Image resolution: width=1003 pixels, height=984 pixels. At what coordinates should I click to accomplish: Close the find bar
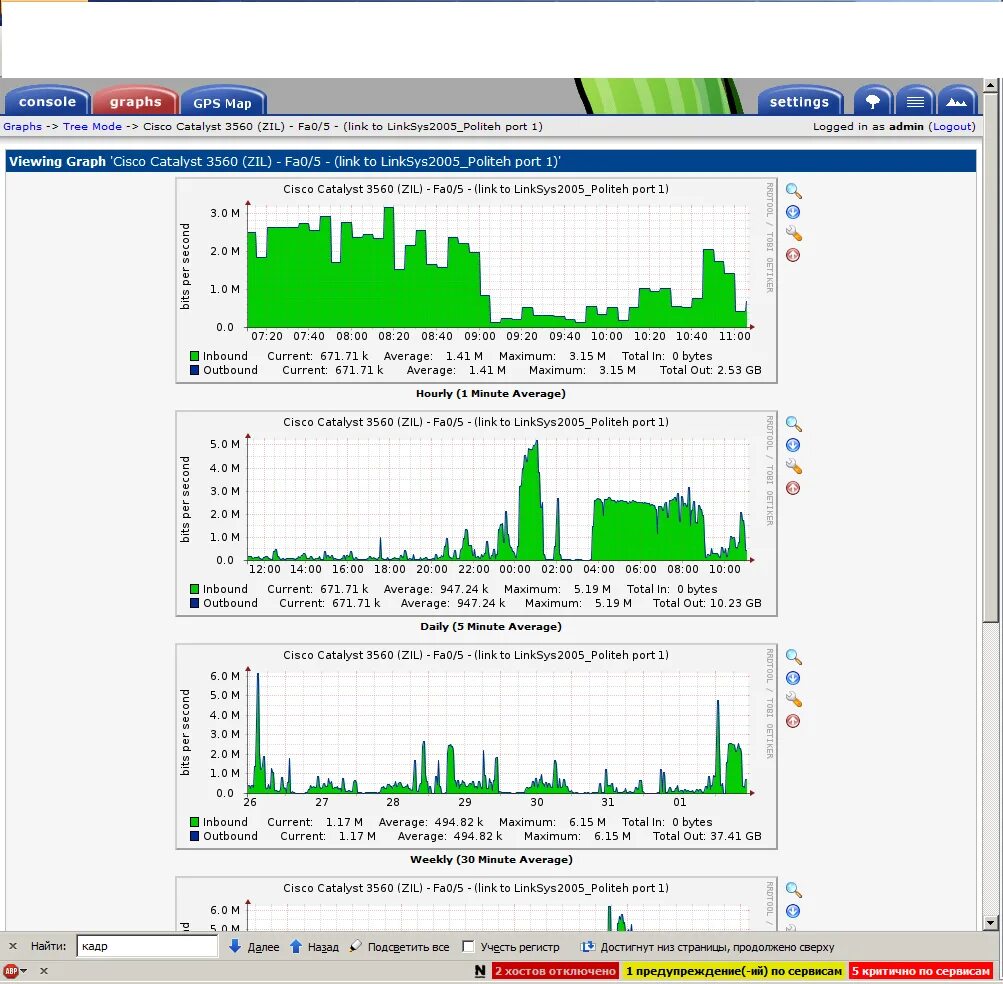13,946
